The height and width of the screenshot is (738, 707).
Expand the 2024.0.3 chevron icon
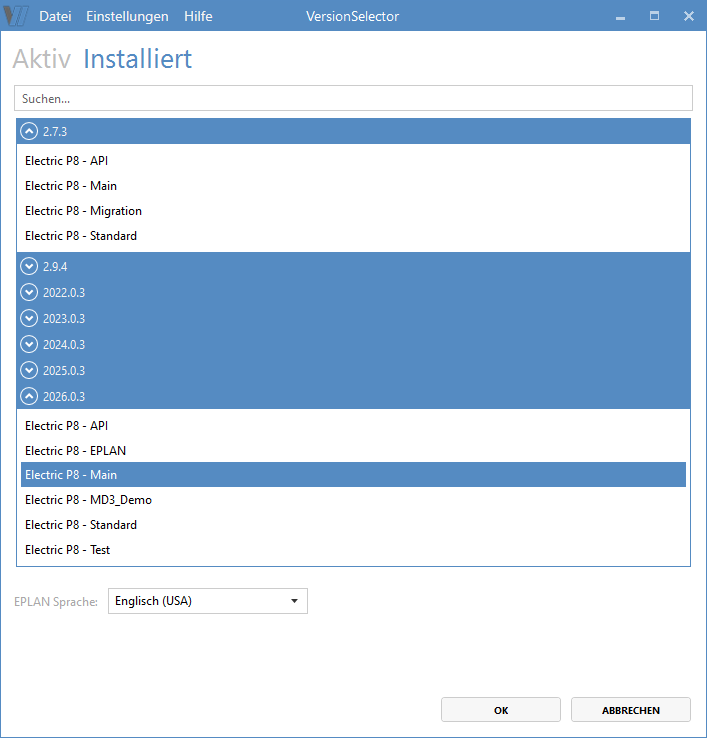tap(29, 345)
